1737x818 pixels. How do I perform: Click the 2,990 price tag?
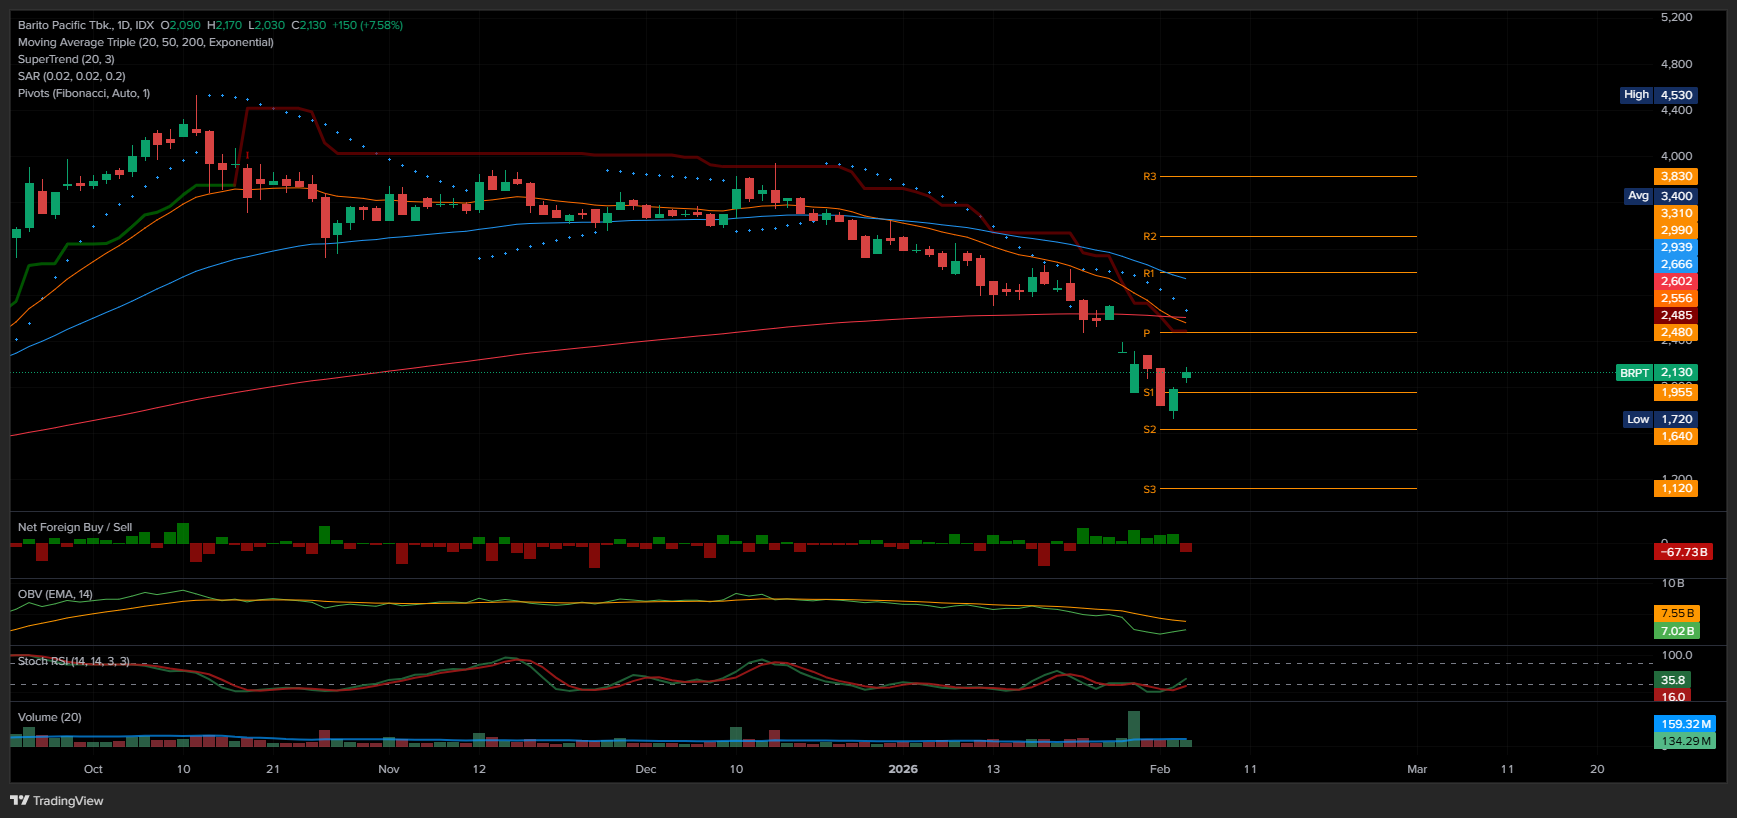(x=1676, y=230)
